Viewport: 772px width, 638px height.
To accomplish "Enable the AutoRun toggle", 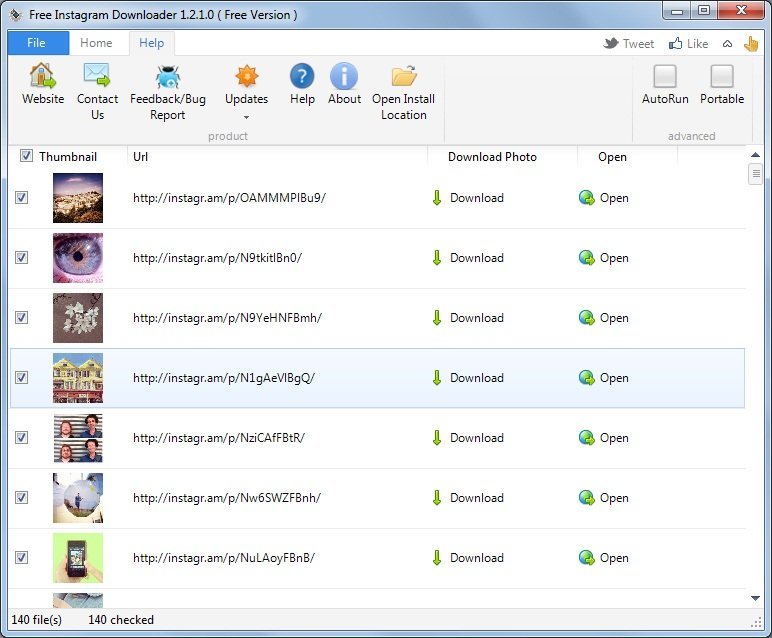I will pos(665,76).
